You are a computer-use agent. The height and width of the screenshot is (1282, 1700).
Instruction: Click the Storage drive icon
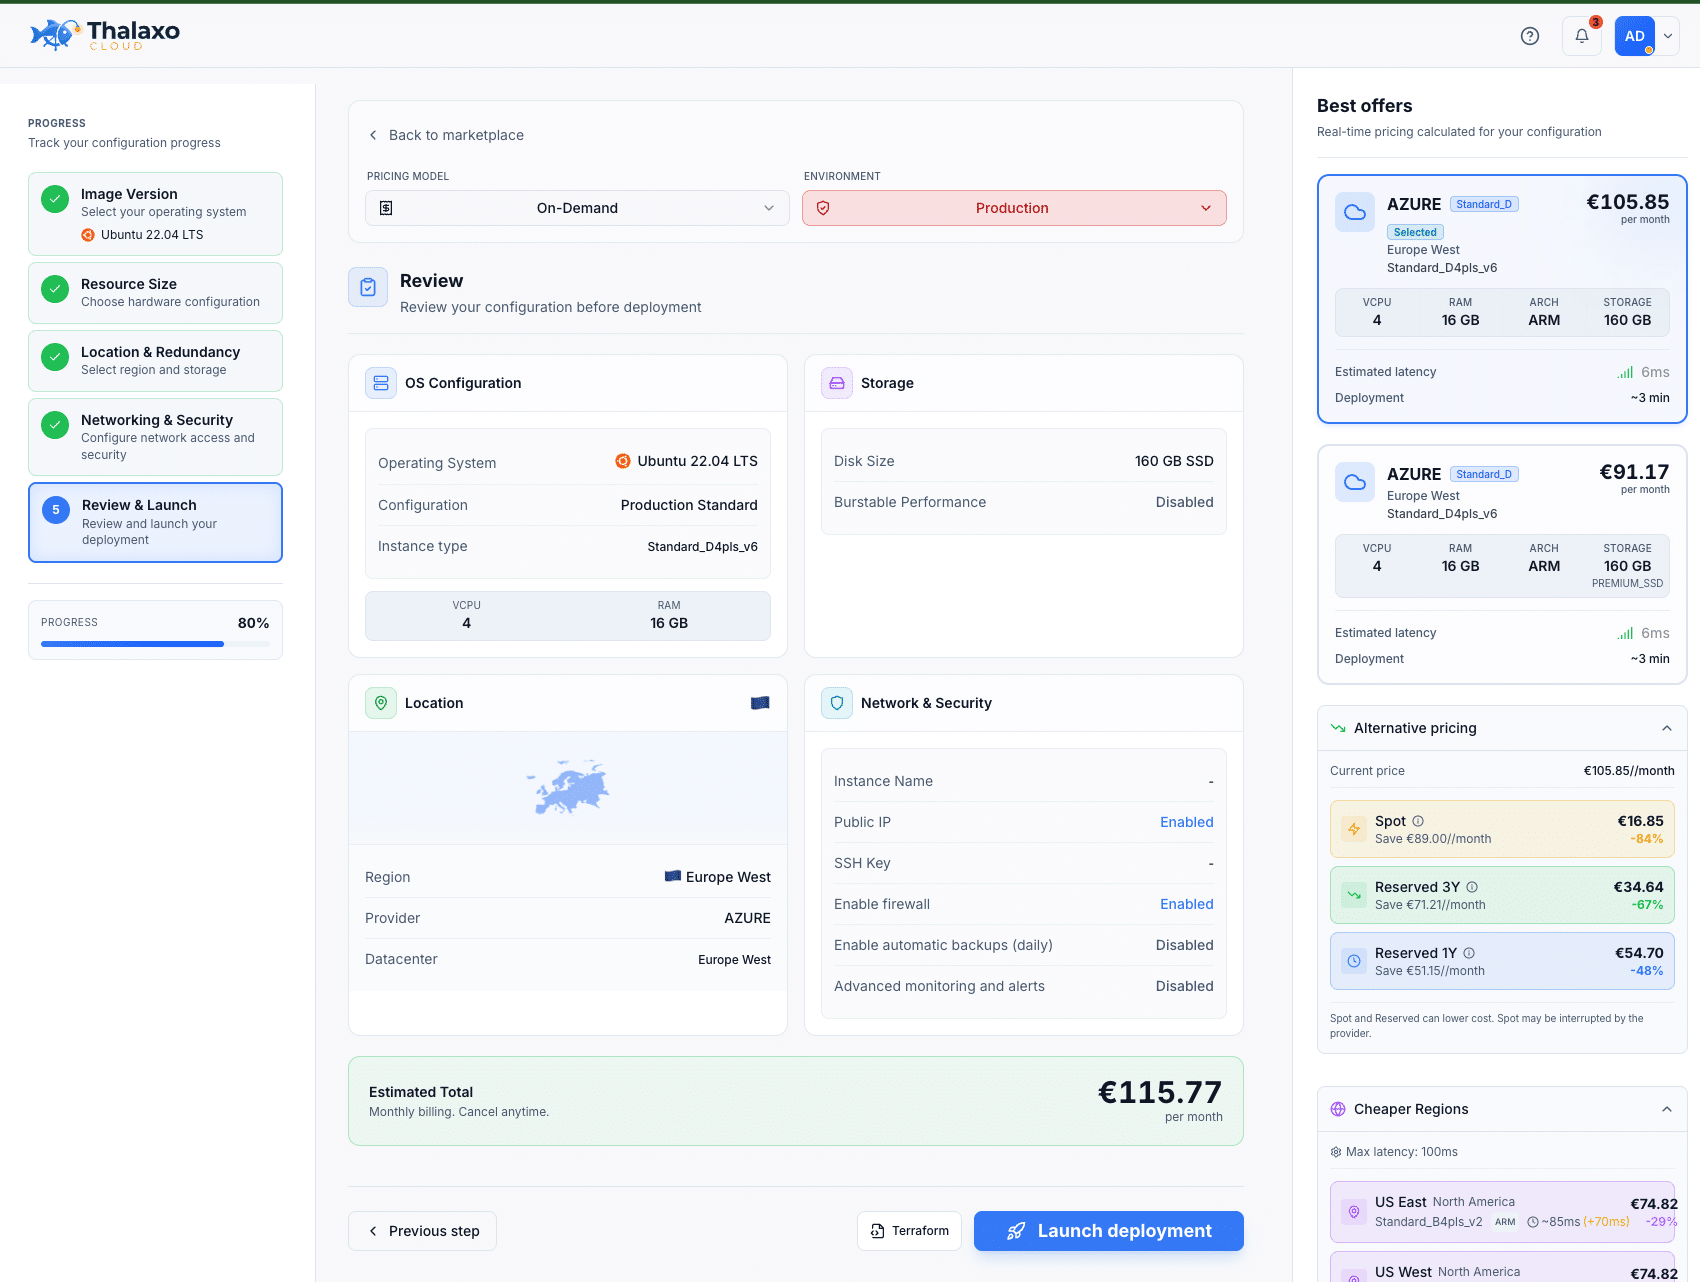point(837,383)
